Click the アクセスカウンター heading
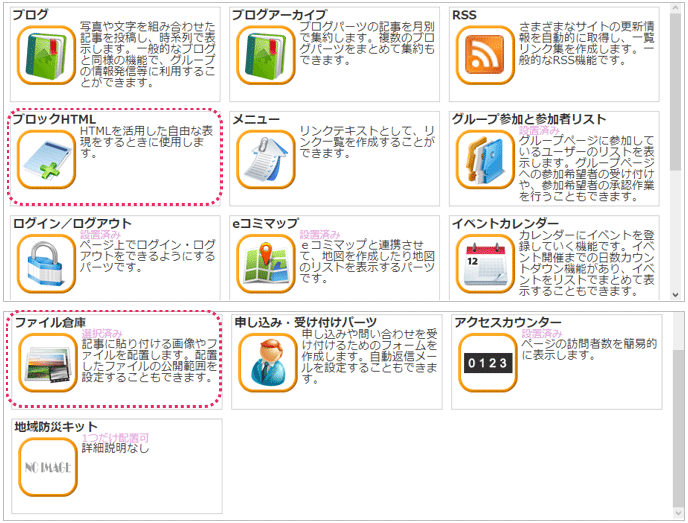 pyautogui.click(x=507, y=322)
